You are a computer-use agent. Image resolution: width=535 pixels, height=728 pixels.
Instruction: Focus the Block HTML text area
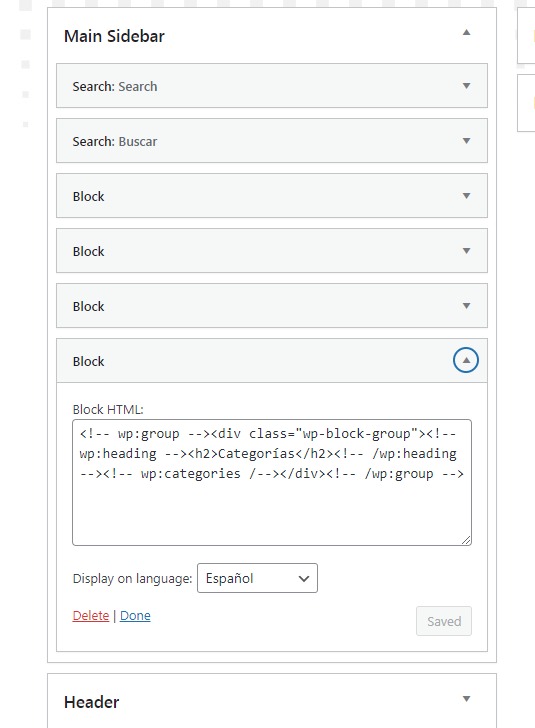pyautogui.click(x=272, y=482)
